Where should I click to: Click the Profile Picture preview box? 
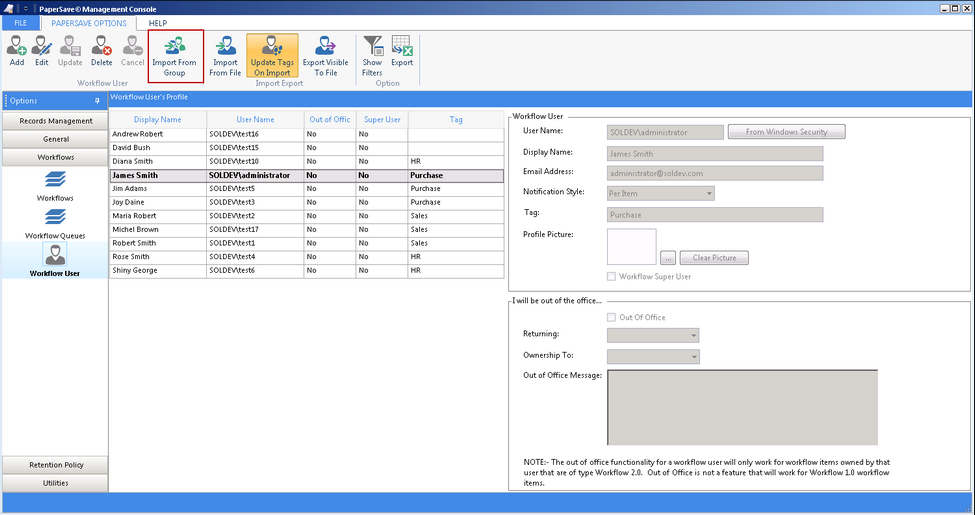pyautogui.click(x=631, y=246)
